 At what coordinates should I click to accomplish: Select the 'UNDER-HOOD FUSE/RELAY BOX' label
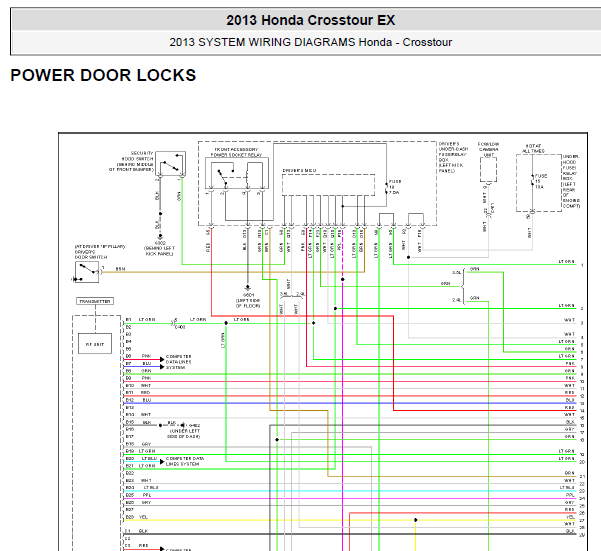571,181
